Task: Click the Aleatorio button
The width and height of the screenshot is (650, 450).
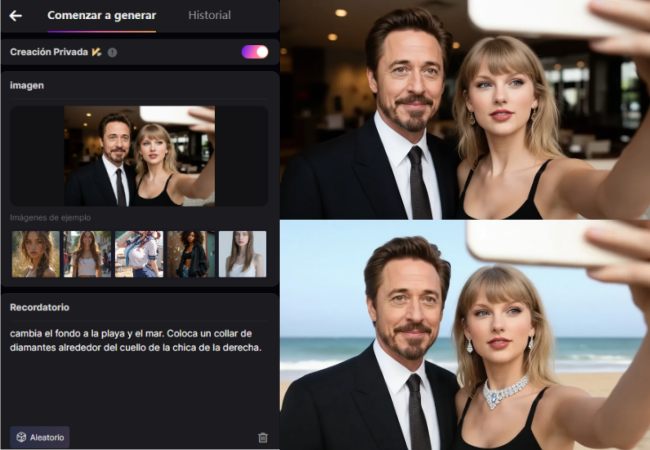Action: [x=40, y=437]
